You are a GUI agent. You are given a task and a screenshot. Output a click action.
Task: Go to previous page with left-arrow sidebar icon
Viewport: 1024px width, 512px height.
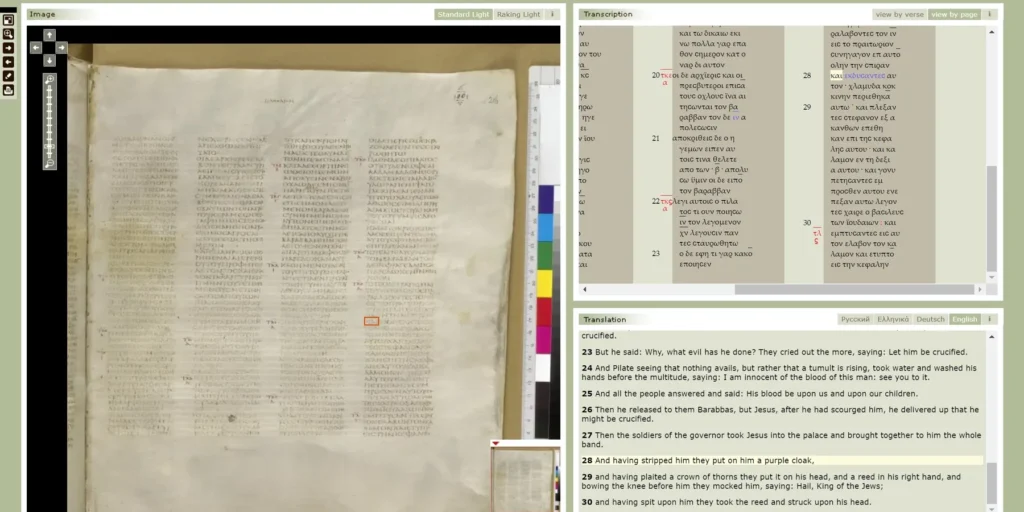click(8, 62)
